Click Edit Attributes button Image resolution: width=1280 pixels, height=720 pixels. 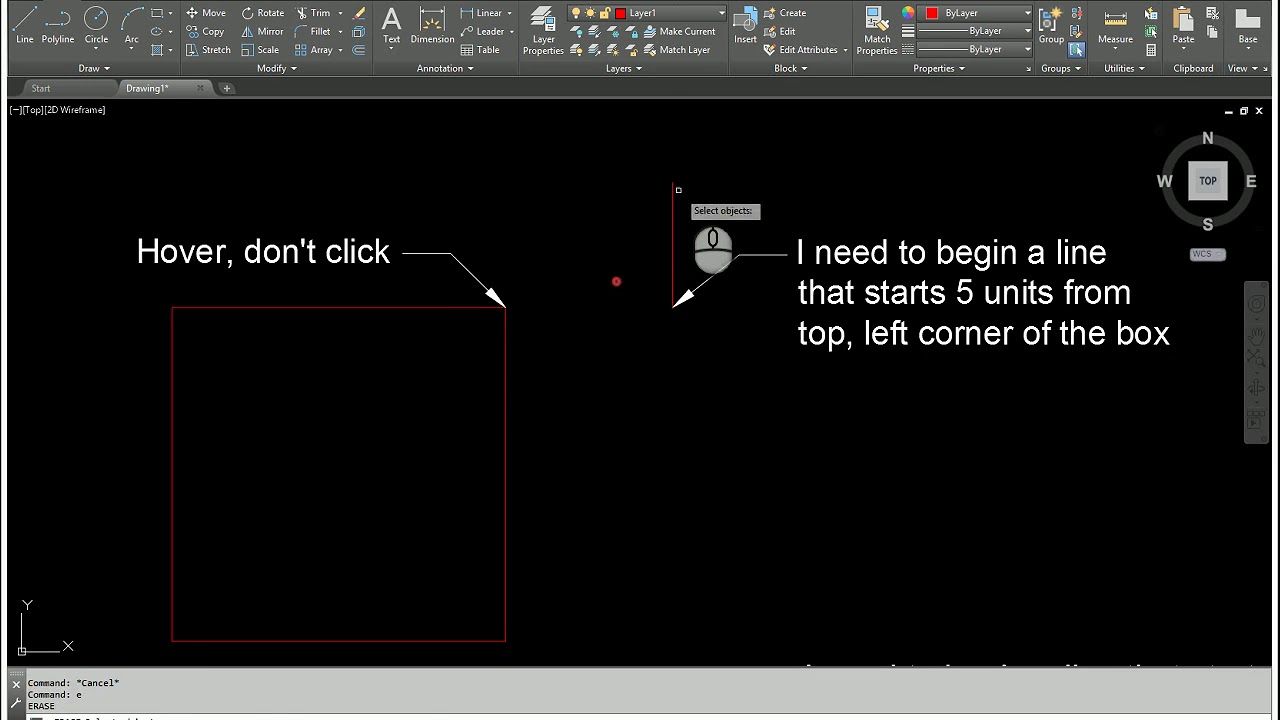click(800, 49)
